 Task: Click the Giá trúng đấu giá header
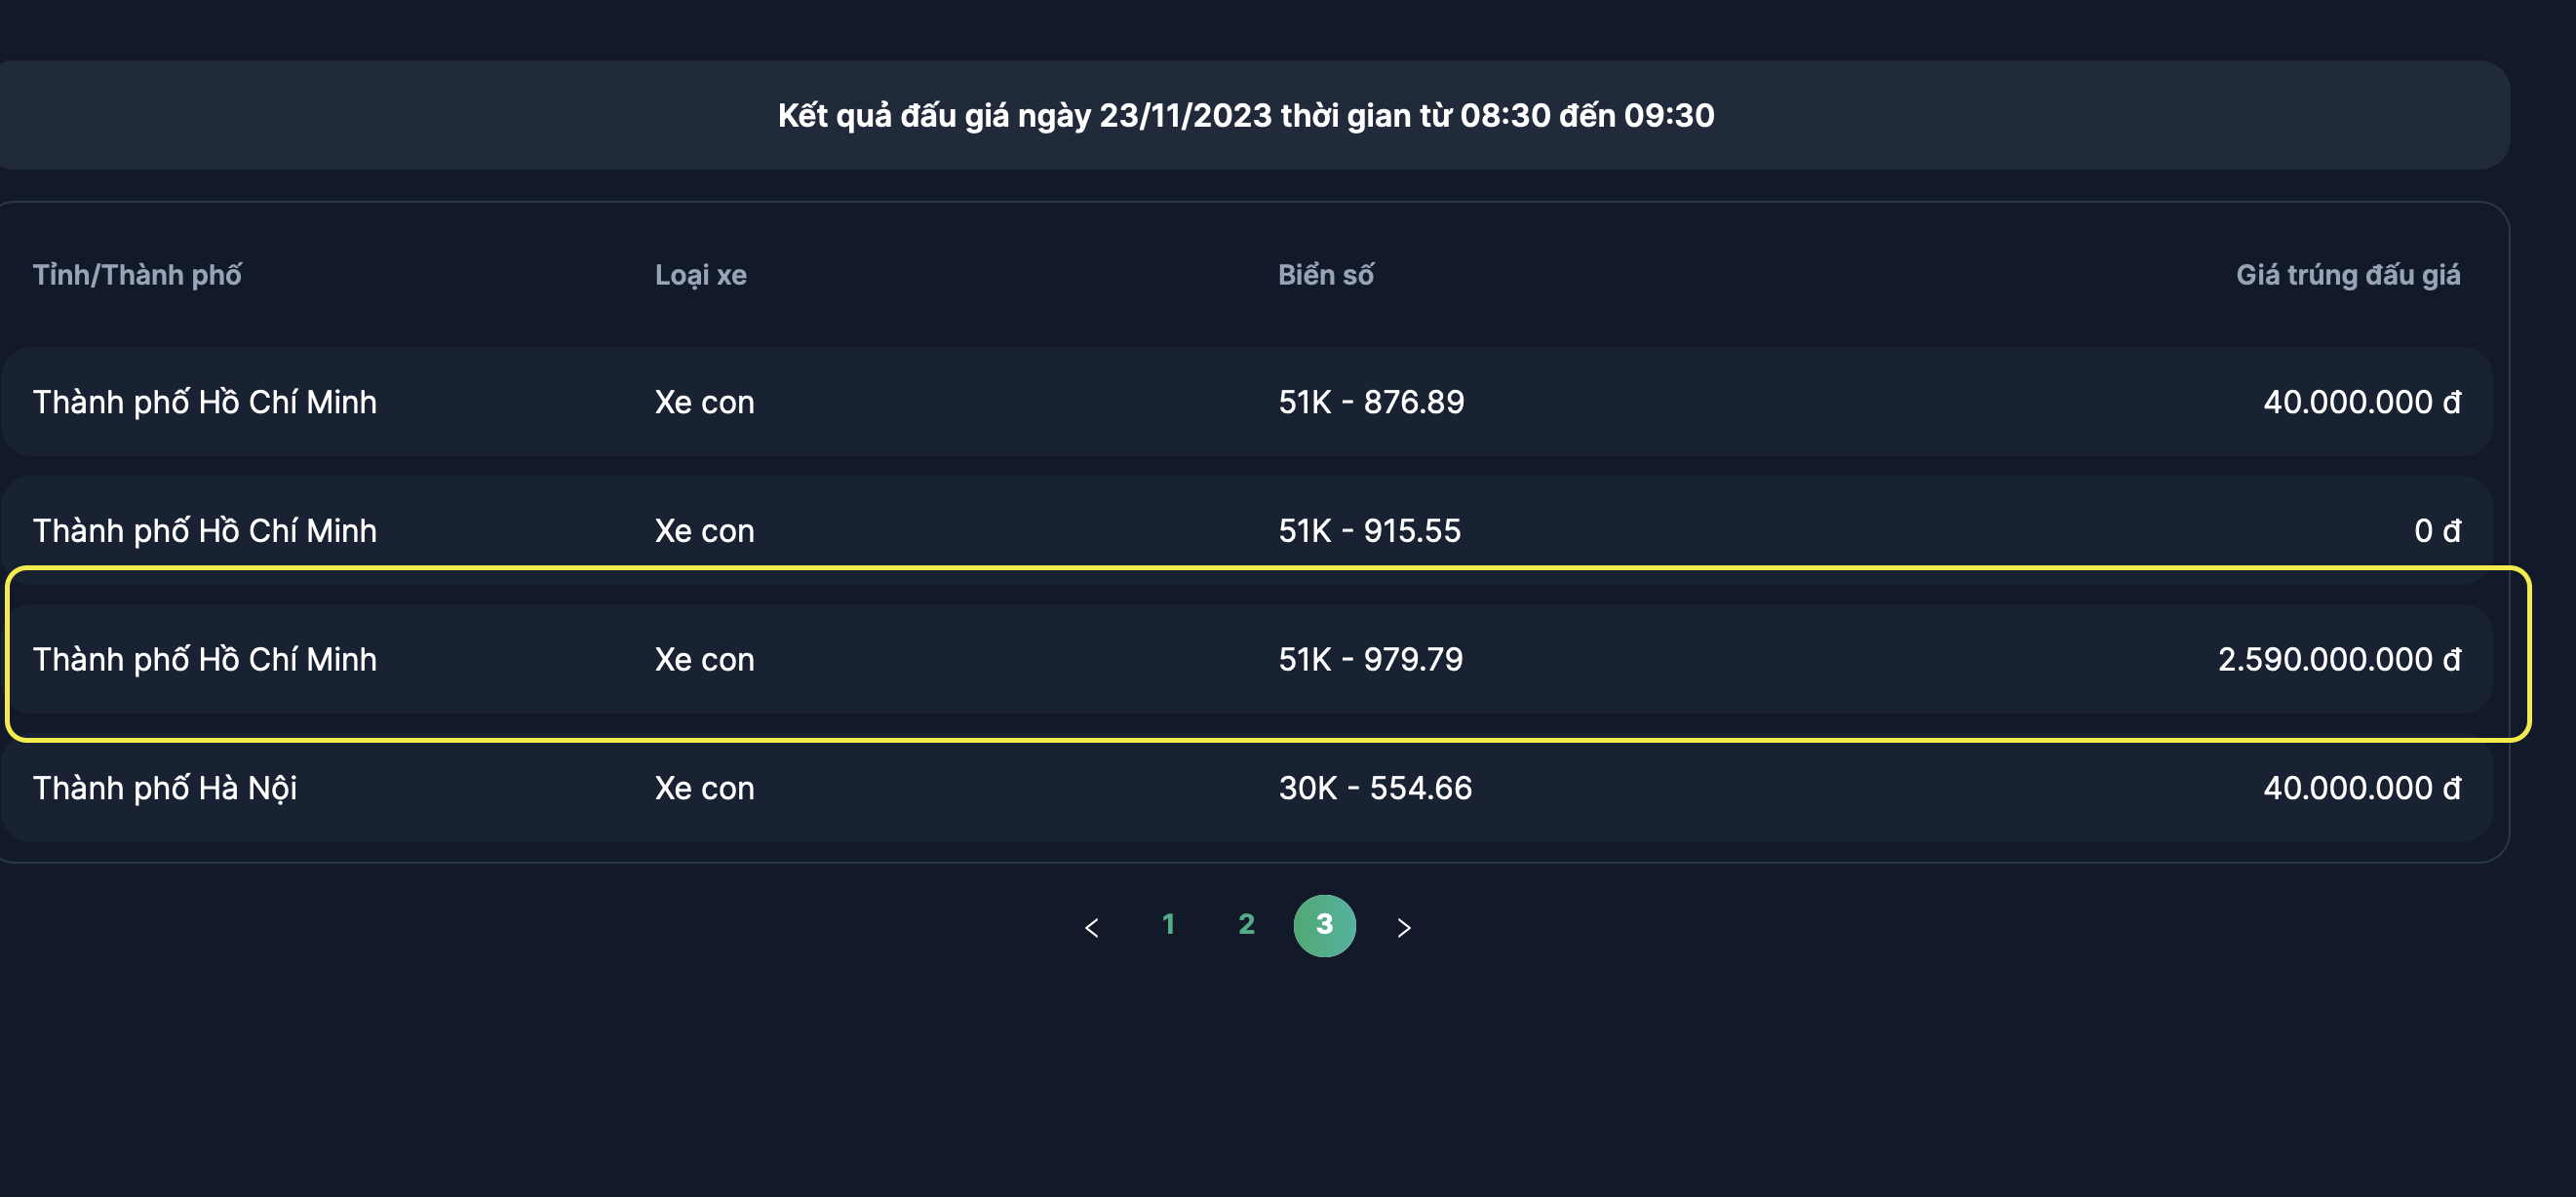[2347, 275]
